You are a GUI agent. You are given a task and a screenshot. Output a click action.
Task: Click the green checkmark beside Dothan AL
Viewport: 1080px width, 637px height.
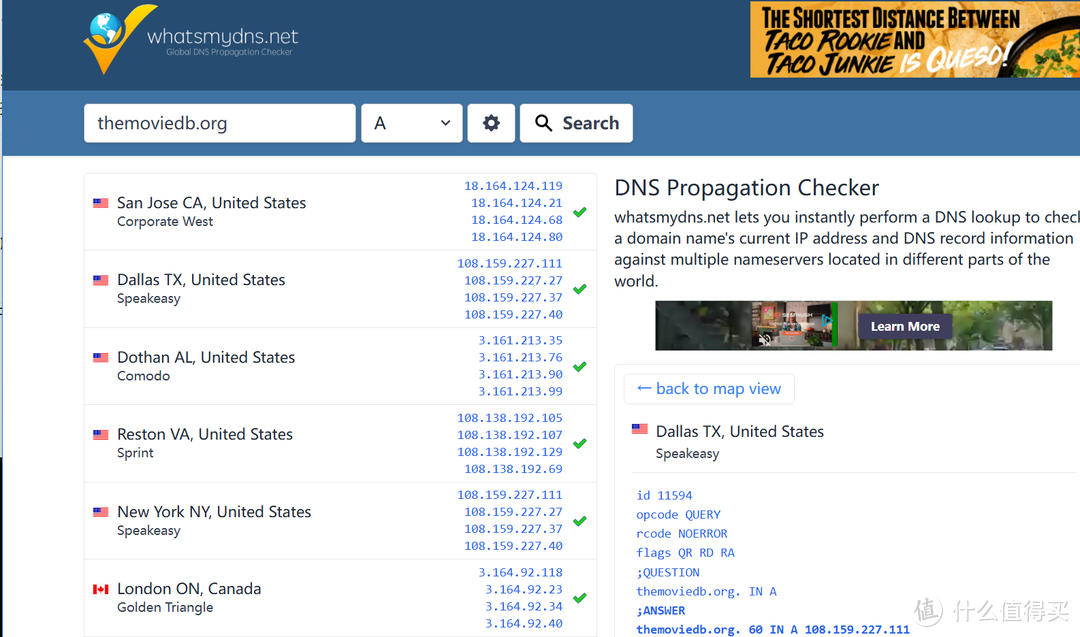(580, 366)
